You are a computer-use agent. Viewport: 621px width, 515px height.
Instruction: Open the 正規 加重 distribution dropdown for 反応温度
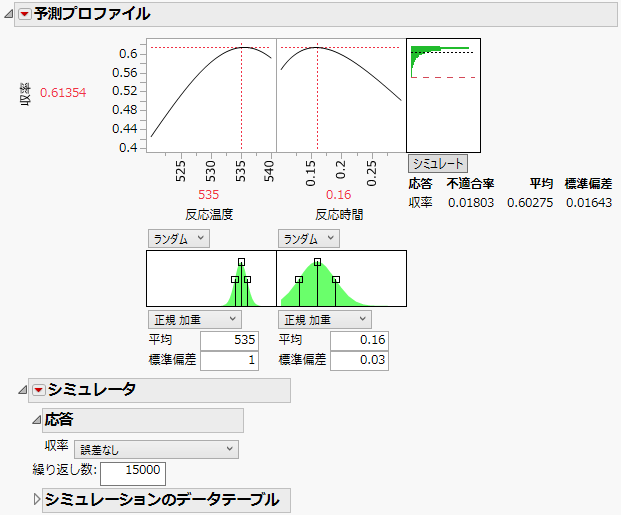(x=195, y=320)
